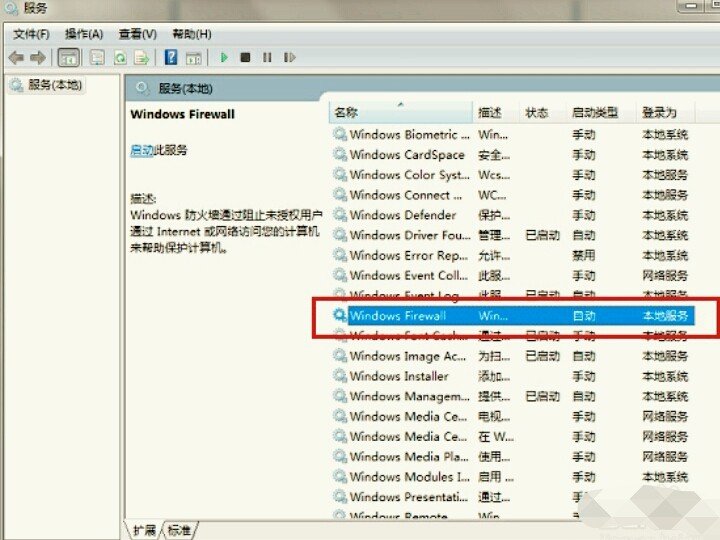Click the Services window title icon
This screenshot has width=720, height=540.
click(11, 8)
